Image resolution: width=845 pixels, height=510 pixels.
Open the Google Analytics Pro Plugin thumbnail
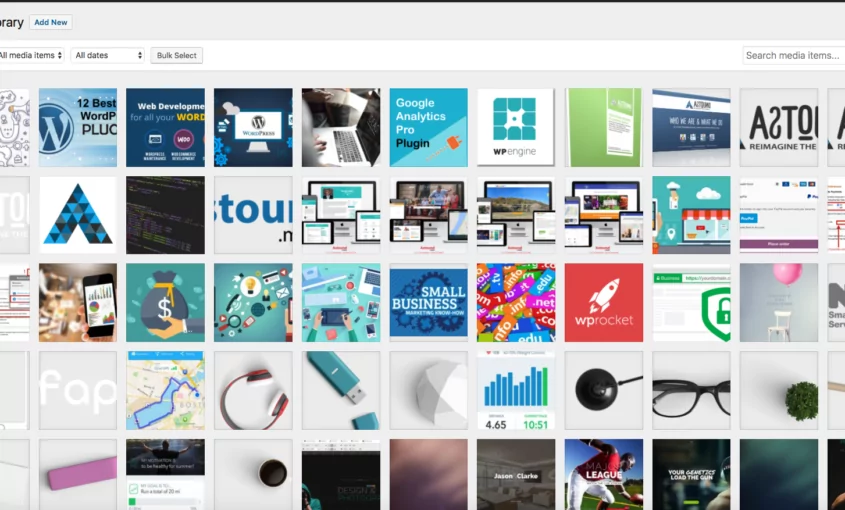tap(429, 128)
